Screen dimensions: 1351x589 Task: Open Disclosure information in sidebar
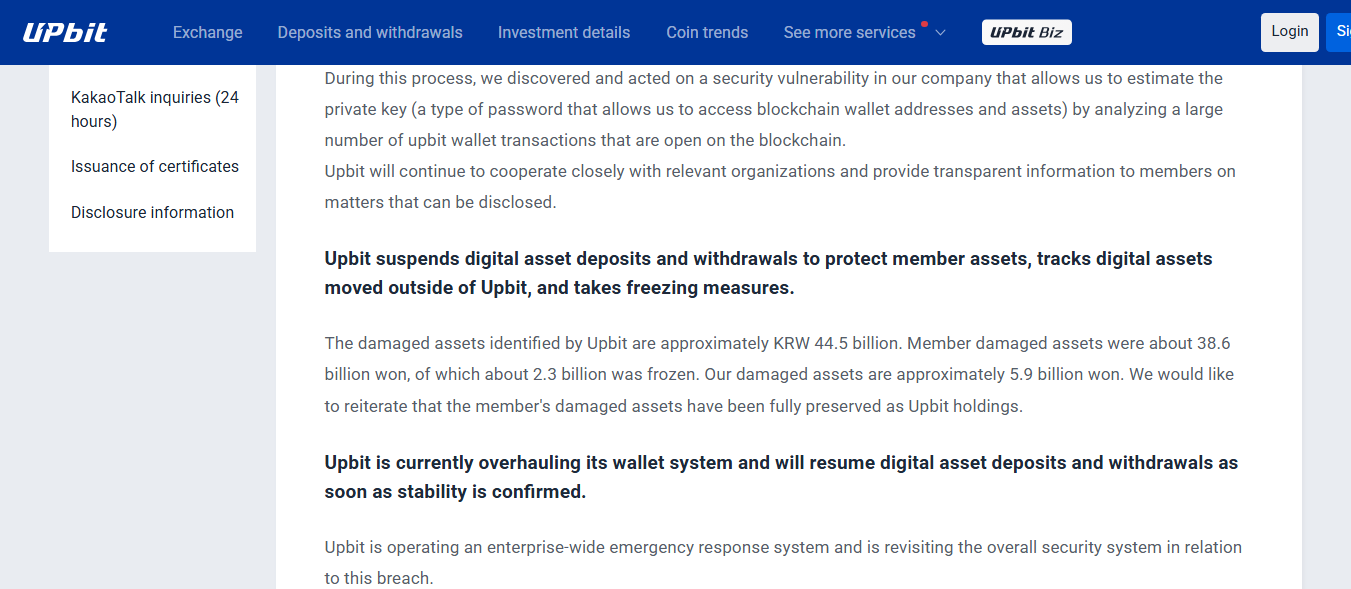[x=152, y=212]
